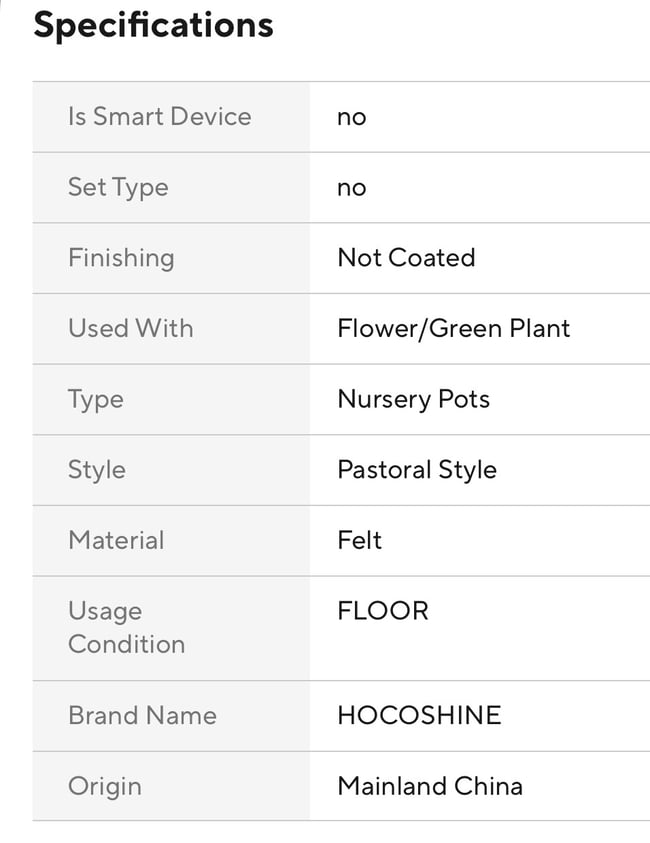Click the "Usage Condition" label
This screenshot has width=650, height=843.
point(126,627)
